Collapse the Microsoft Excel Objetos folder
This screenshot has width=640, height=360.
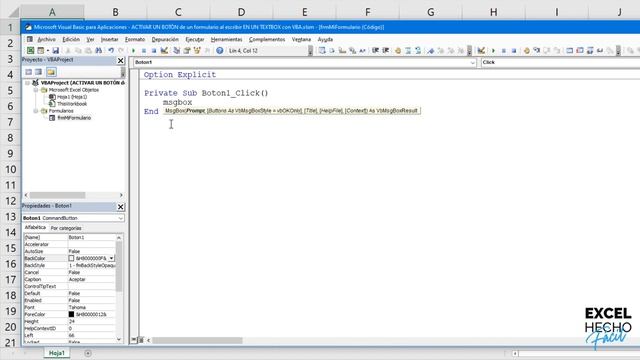click(36, 90)
